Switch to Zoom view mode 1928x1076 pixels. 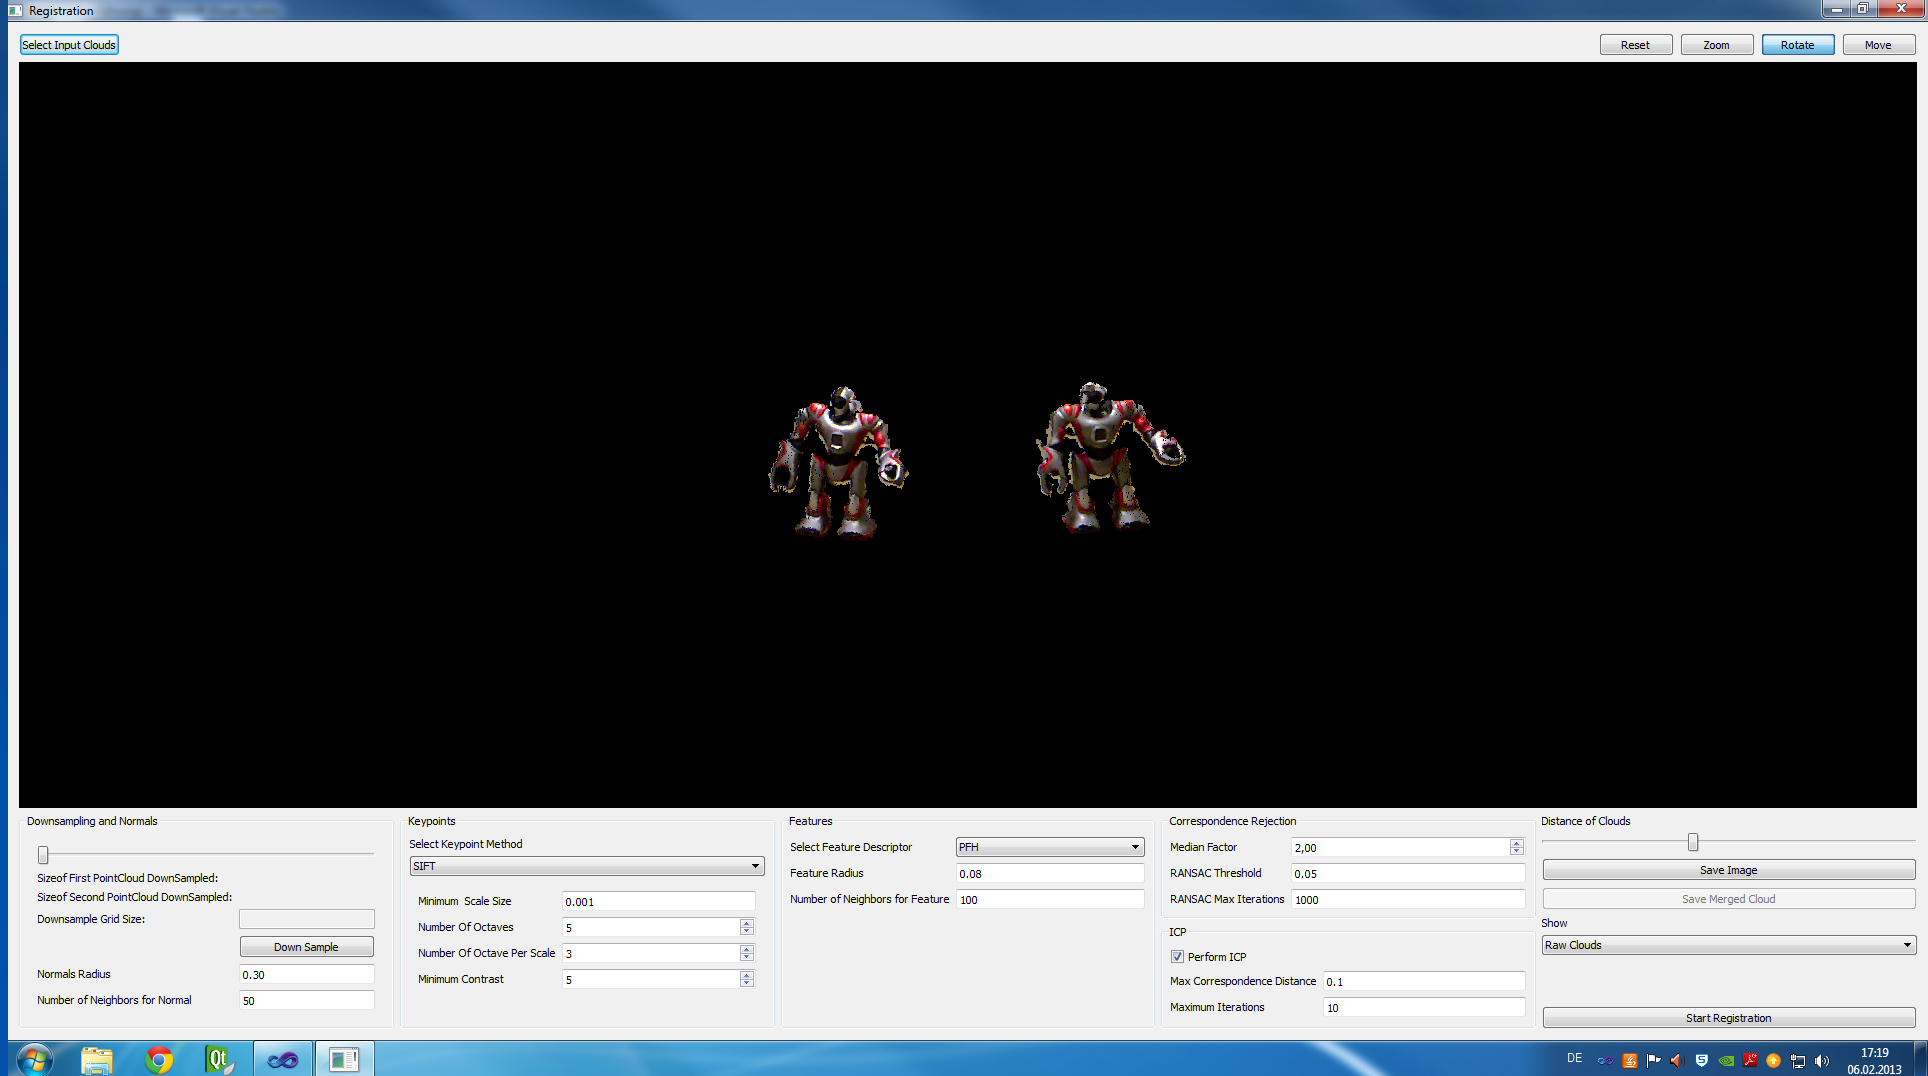tap(1716, 45)
